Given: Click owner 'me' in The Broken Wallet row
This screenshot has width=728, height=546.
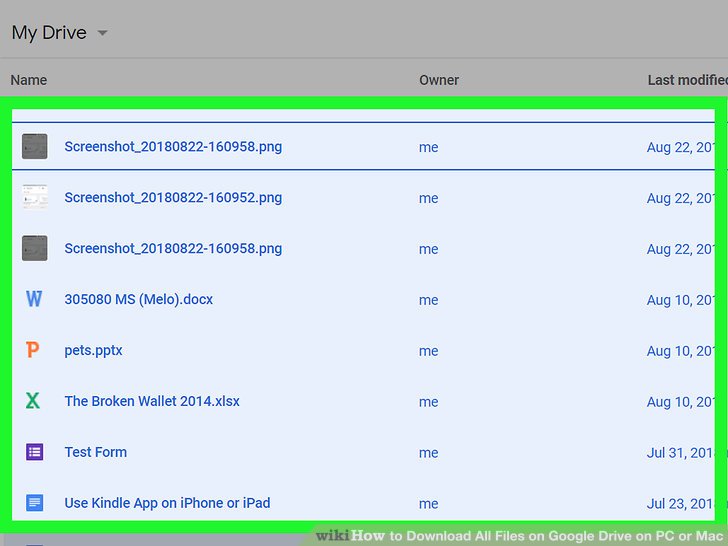Looking at the screenshot, I should [x=429, y=402].
